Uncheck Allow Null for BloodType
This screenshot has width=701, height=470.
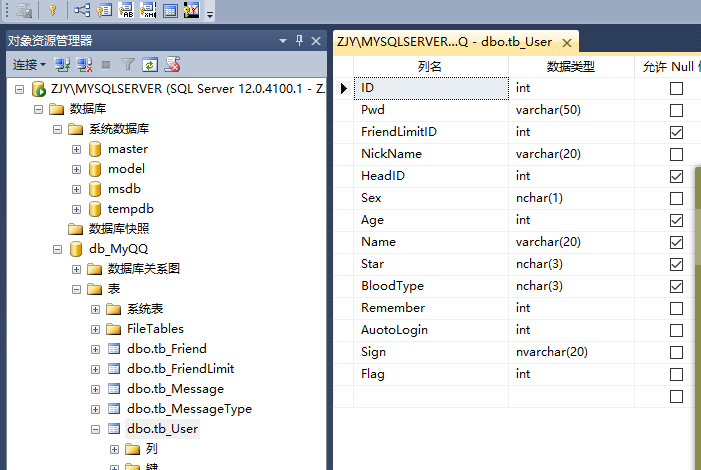coord(676,286)
